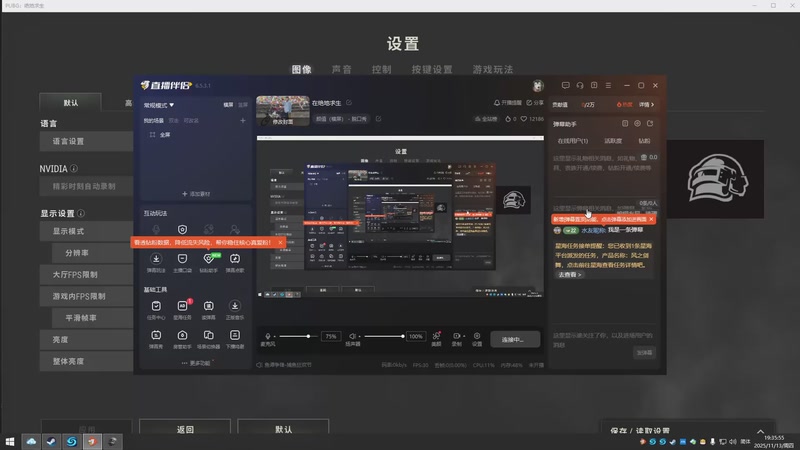The image size is (800, 450).
Task: Click the 连接中... stream button
Action: click(x=515, y=339)
